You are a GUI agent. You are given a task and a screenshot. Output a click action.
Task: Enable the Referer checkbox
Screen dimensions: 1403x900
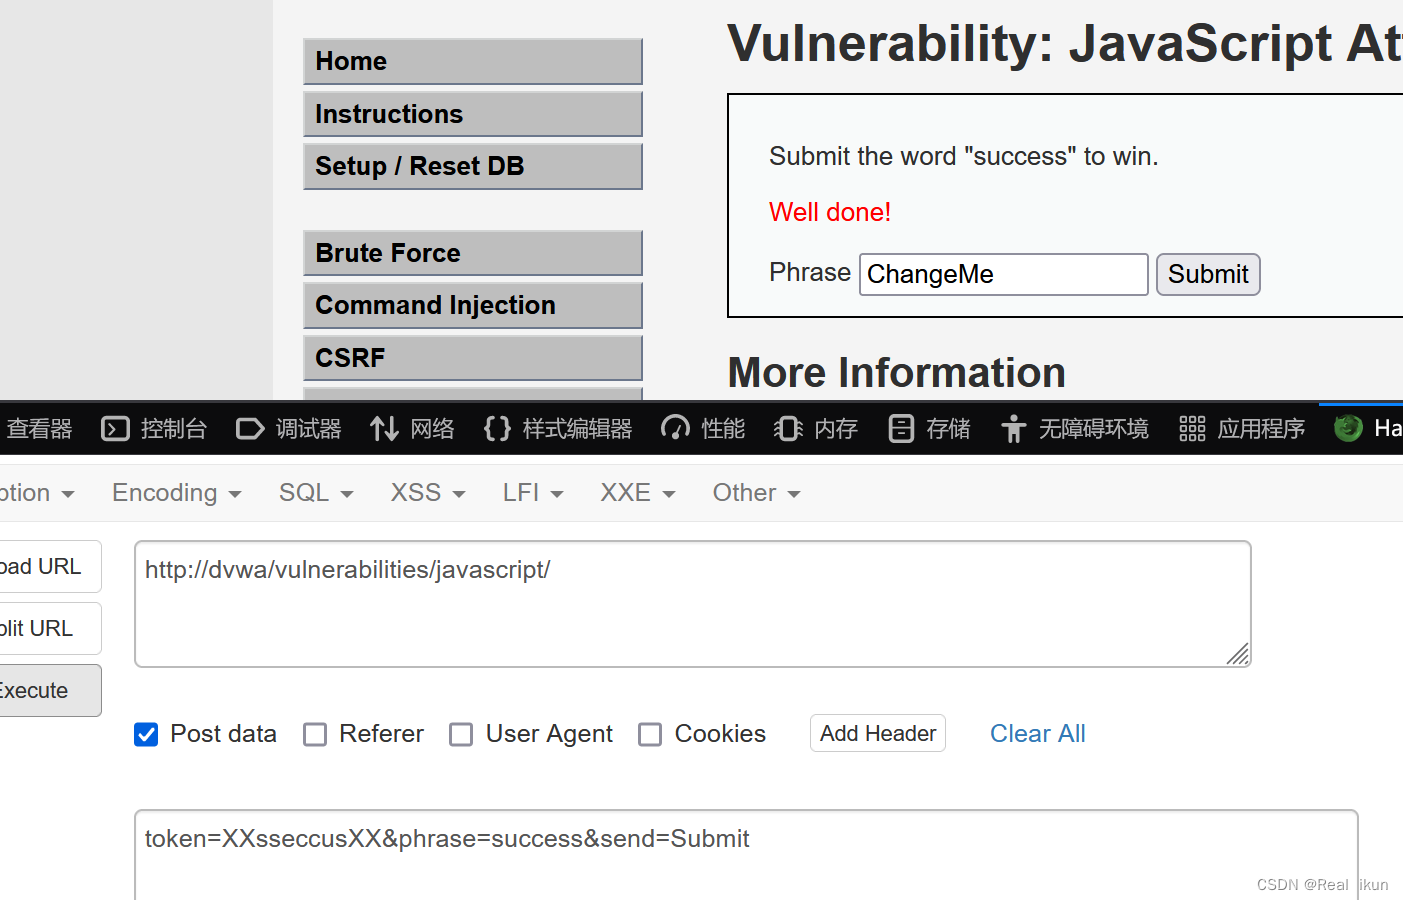pos(315,735)
